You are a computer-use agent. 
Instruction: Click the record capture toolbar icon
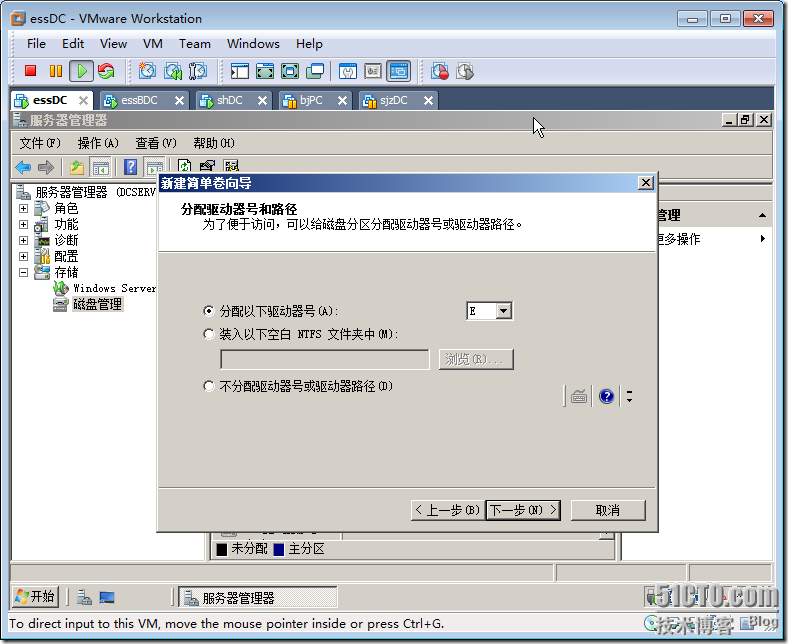click(x=440, y=71)
